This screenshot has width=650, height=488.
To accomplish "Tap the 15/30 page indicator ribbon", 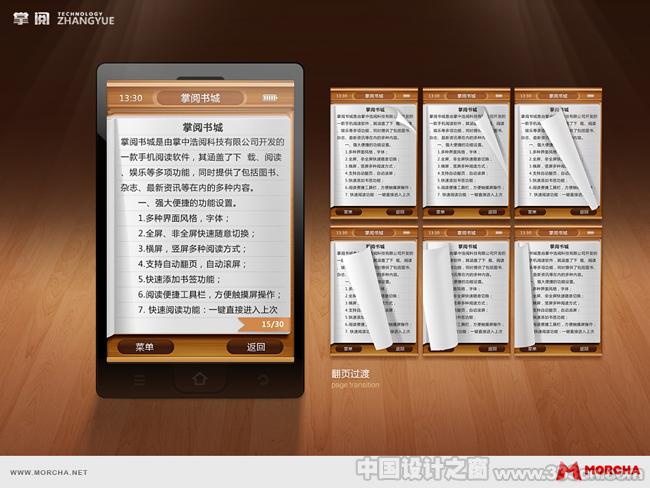I will point(264,324).
